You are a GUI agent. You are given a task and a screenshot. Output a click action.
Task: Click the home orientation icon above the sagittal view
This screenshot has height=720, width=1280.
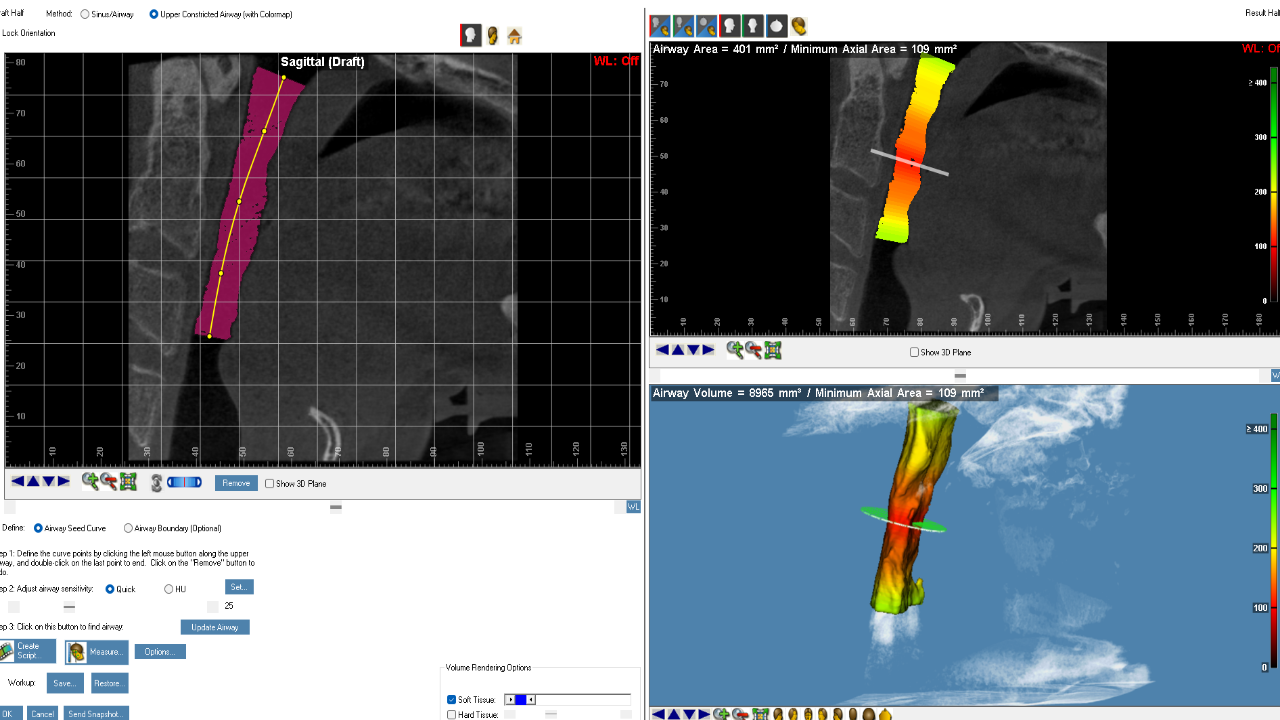click(x=514, y=36)
